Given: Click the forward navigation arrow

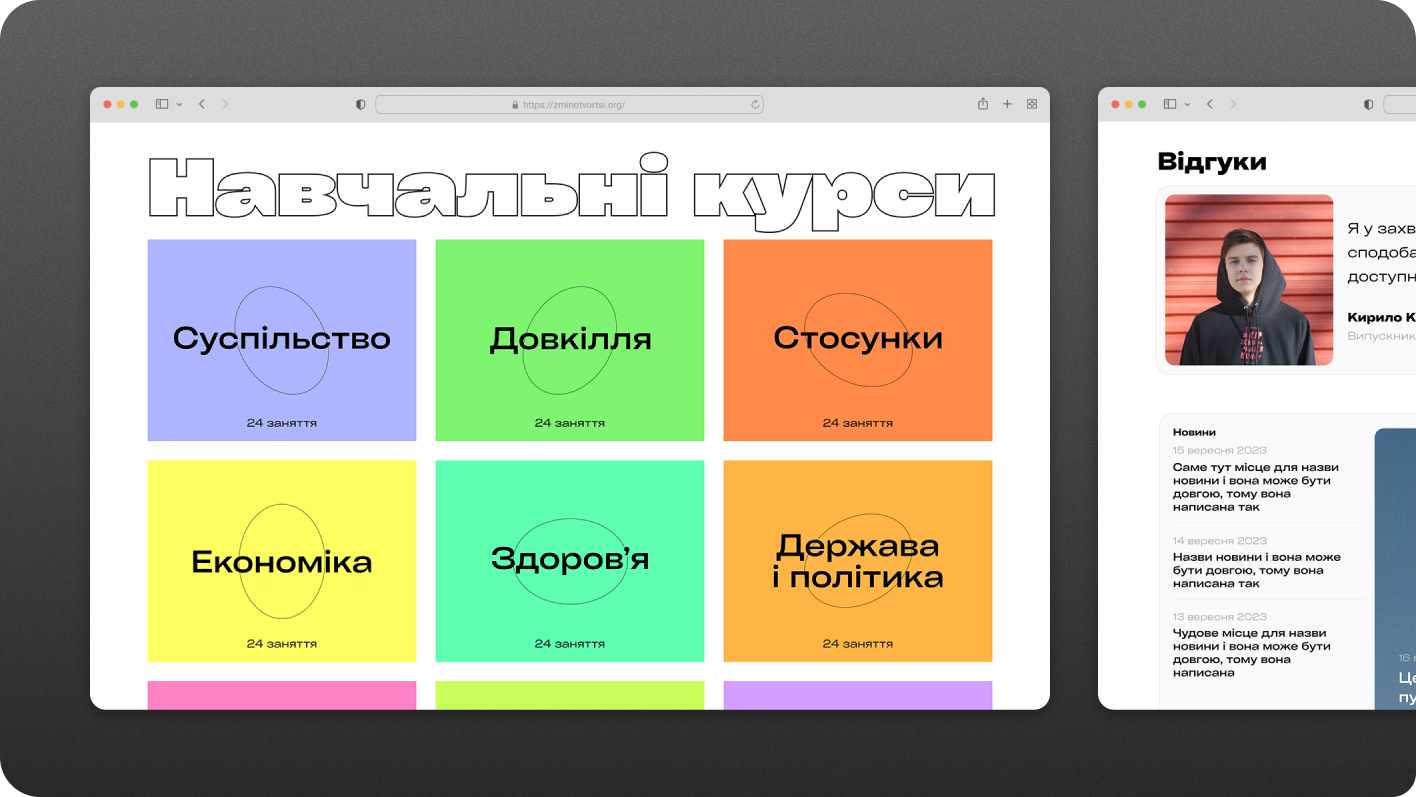Looking at the screenshot, I should coord(226,103).
